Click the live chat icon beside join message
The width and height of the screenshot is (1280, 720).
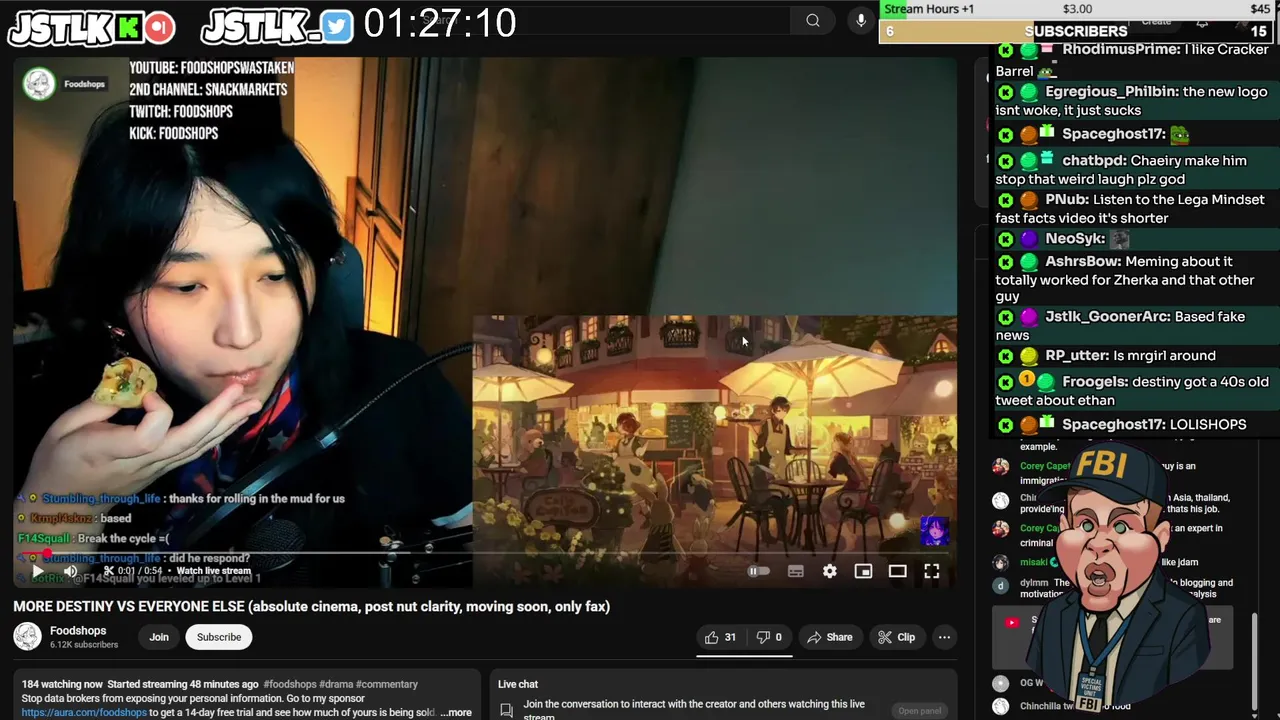tap(506, 710)
